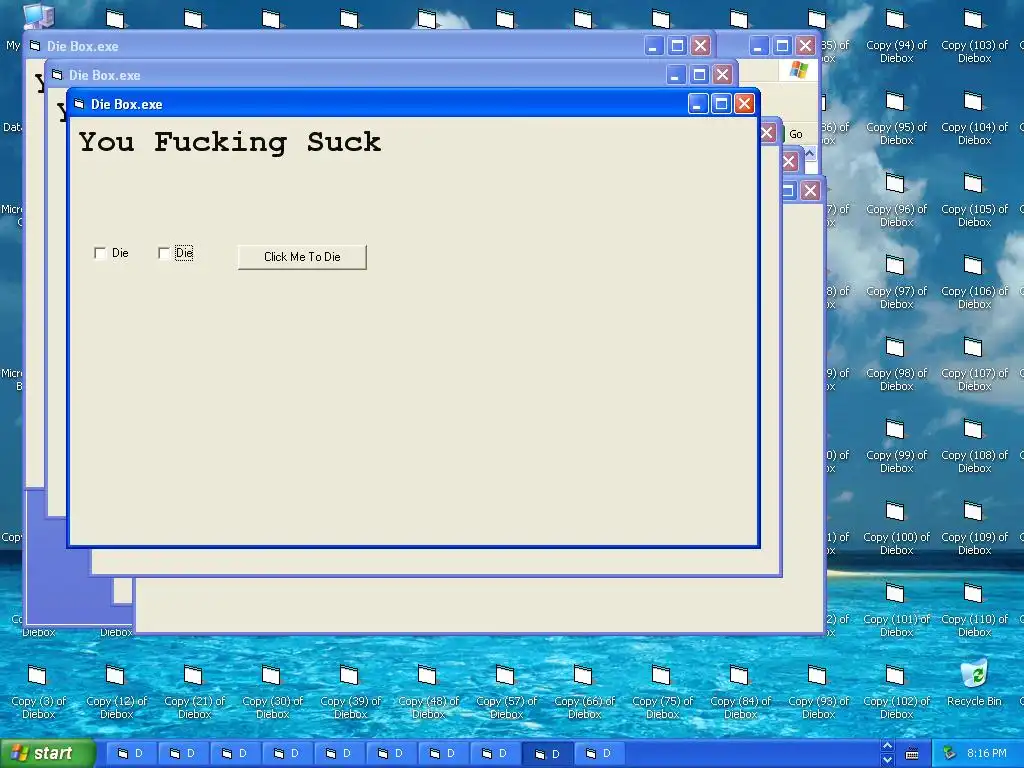
Task: Pick the Copy (97) of Diebox icon
Action: coord(896,282)
